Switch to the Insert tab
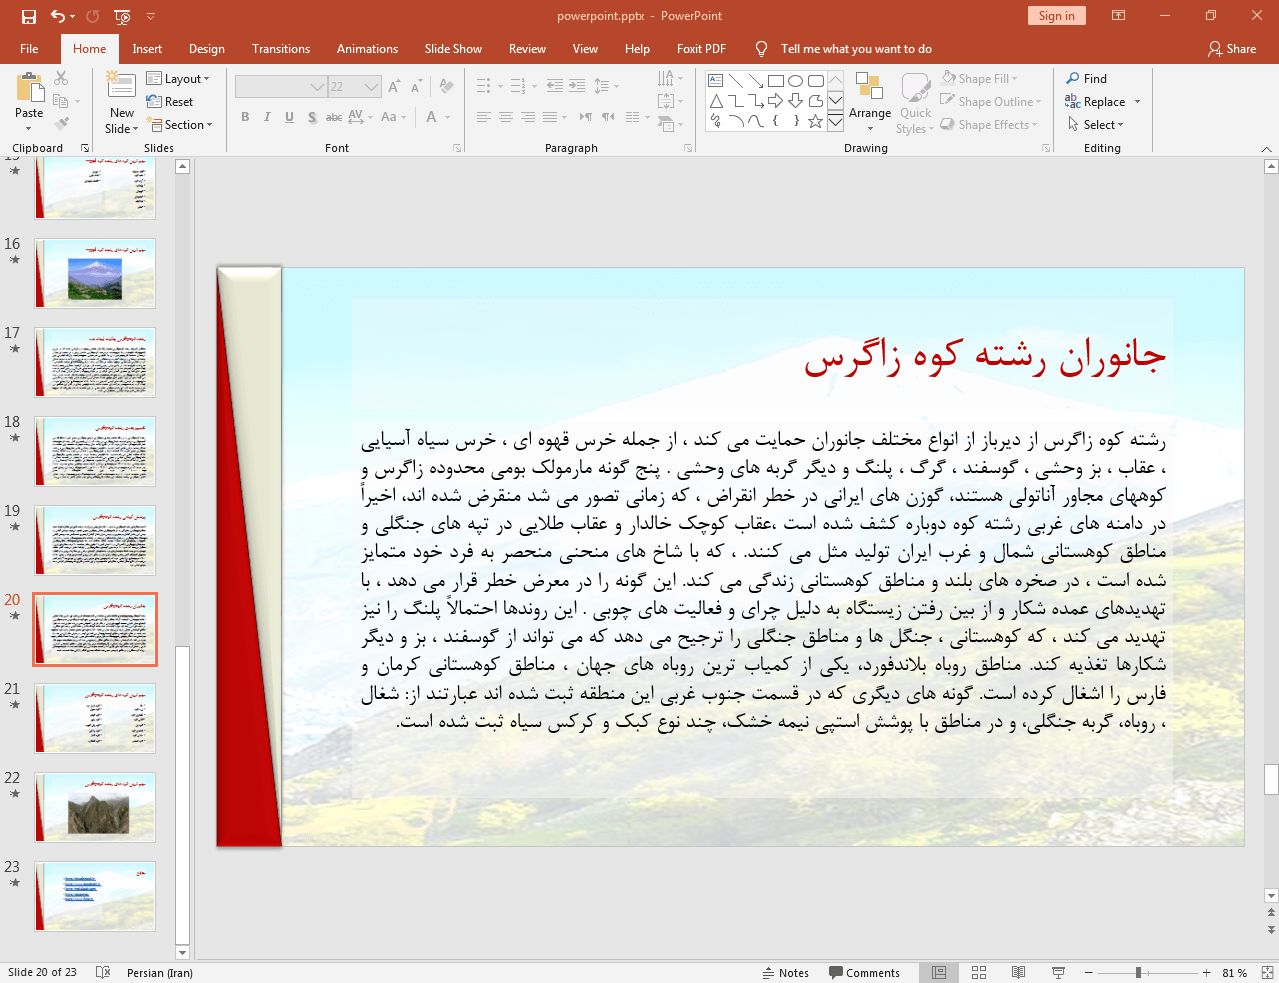The image size is (1279, 983). (x=147, y=48)
